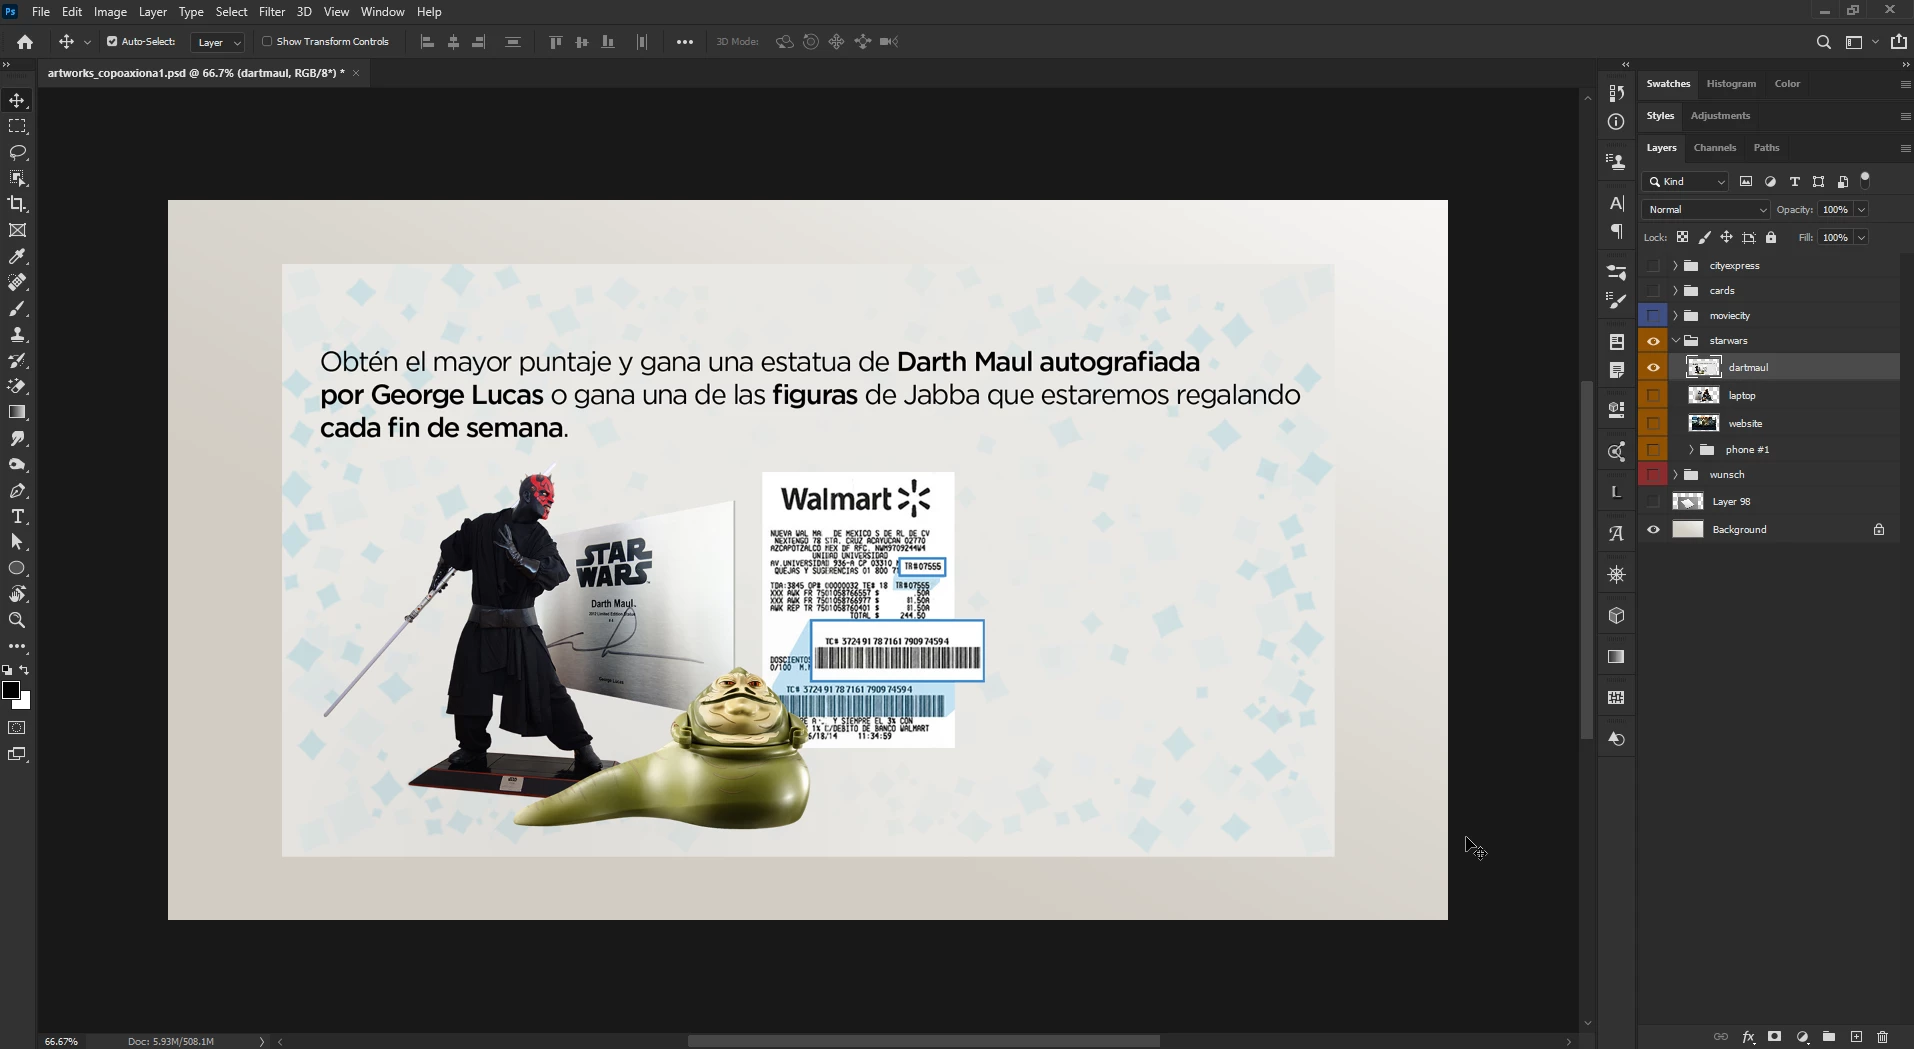
Task: Select the Ellipse shape tool
Action: click(x=17, y=568)
